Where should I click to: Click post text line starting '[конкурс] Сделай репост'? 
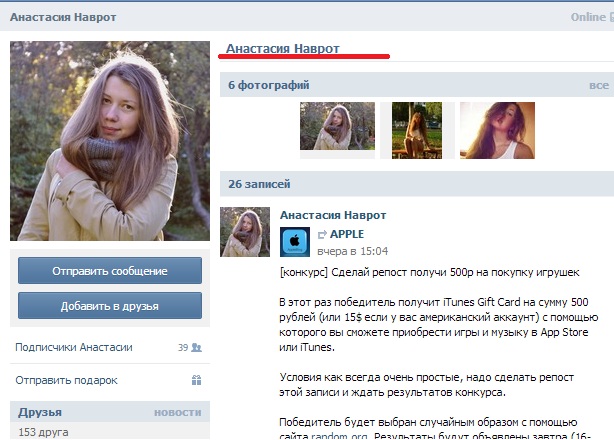[x=430, y=272]
